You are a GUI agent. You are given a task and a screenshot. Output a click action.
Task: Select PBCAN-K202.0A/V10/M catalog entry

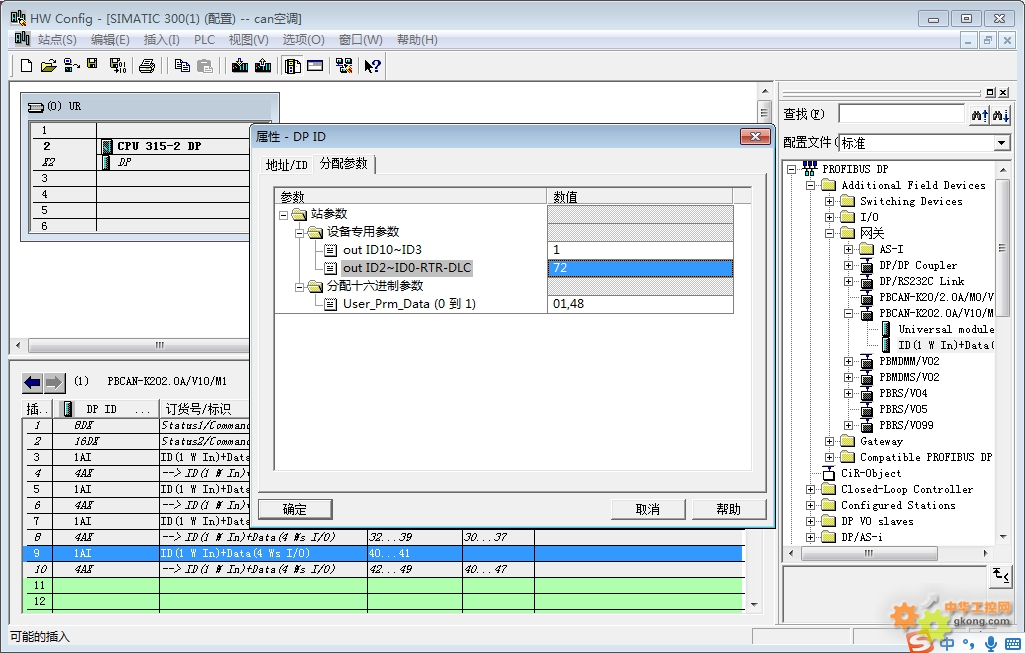(x=936, y=313)
